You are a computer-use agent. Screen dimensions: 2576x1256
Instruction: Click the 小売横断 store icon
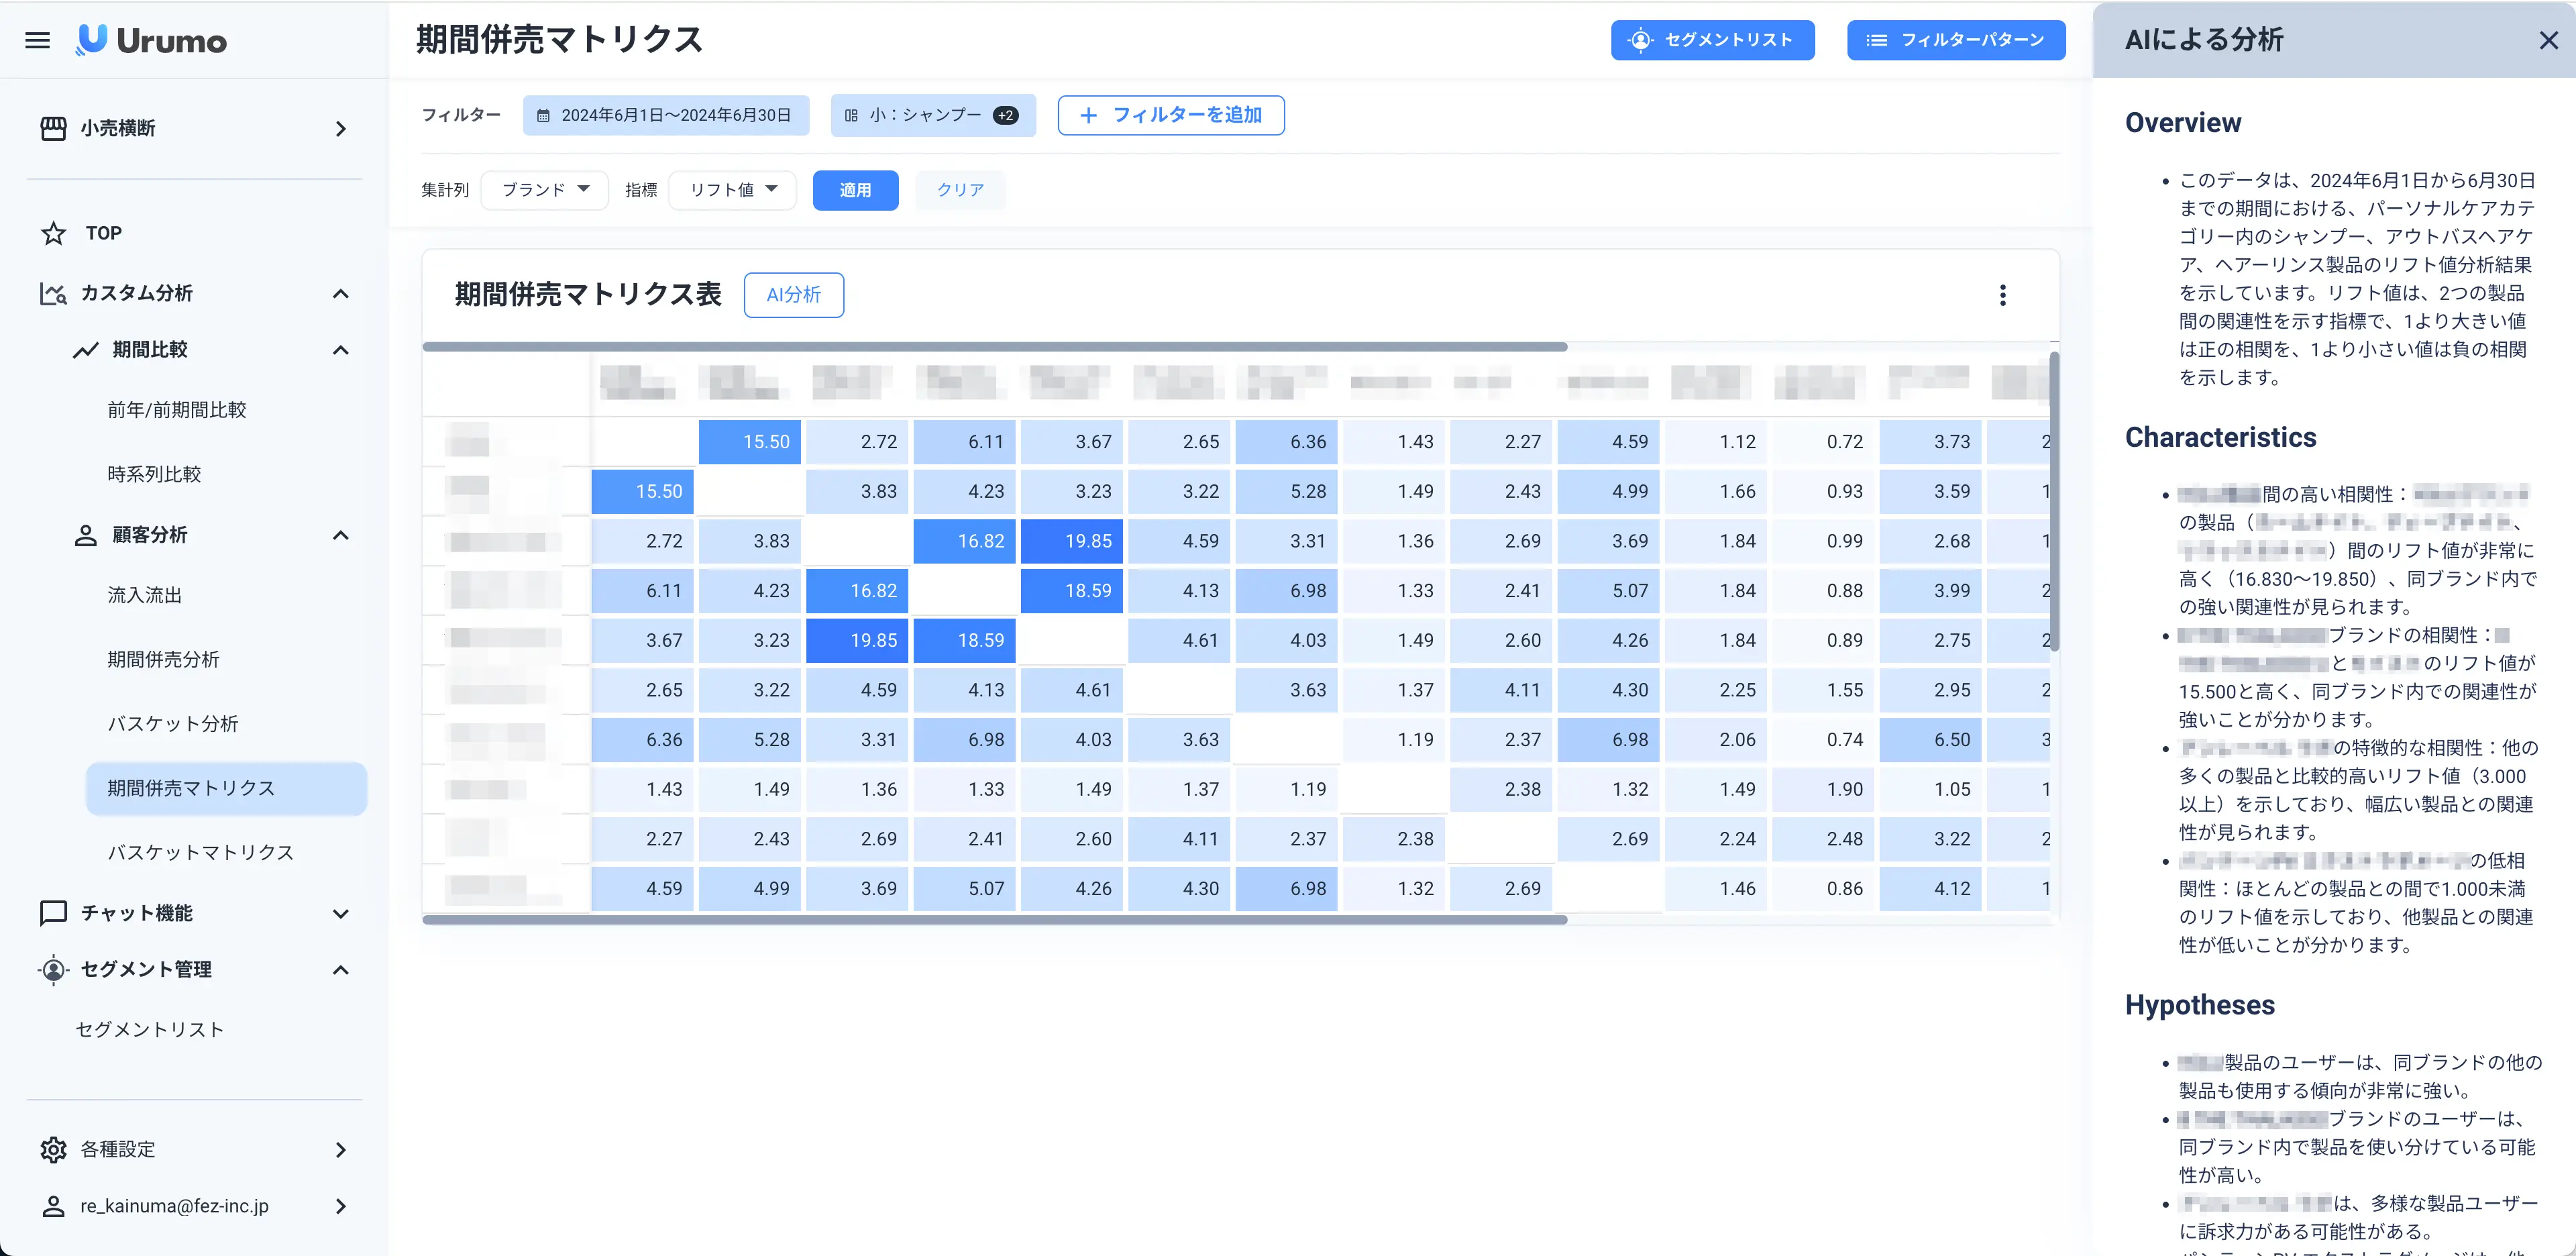pyautogui.click(x=53, y=128)
